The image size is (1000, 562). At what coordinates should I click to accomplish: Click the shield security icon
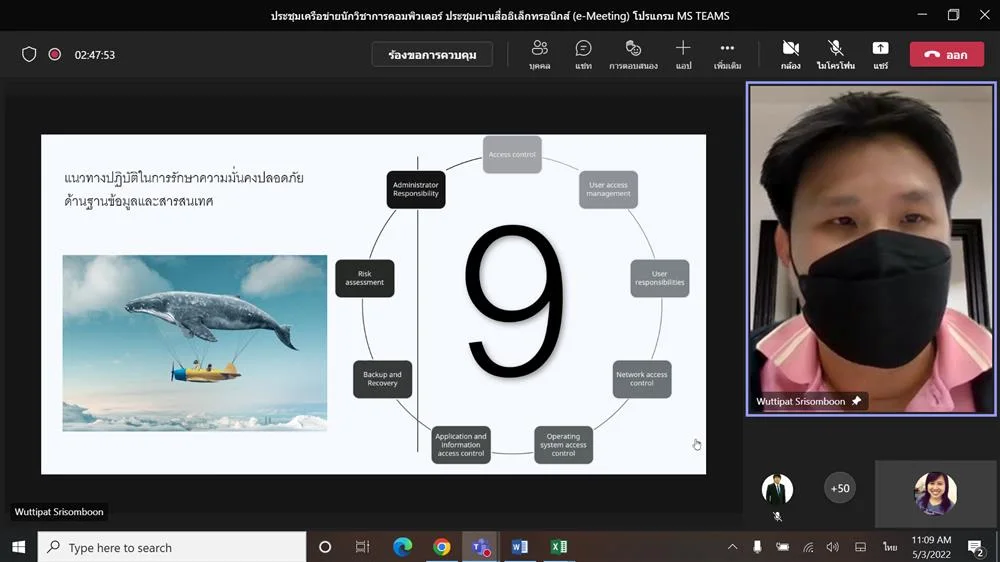coord(29,55)
